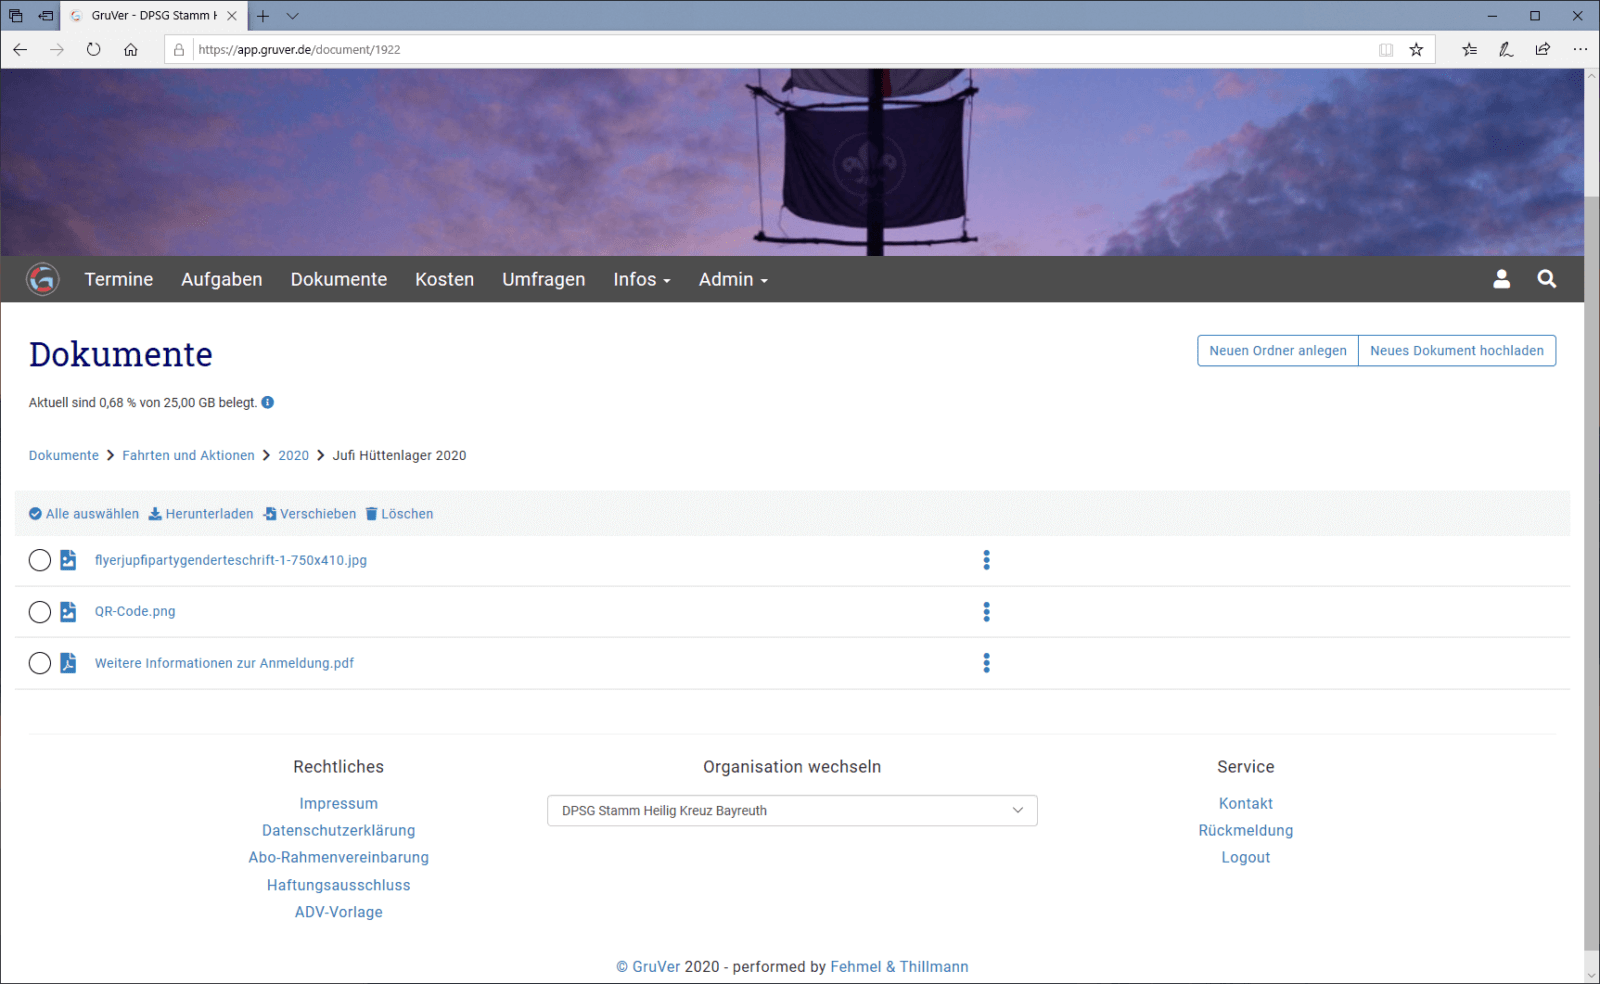Expand the Admin dropdown menu

coord(733,279)
